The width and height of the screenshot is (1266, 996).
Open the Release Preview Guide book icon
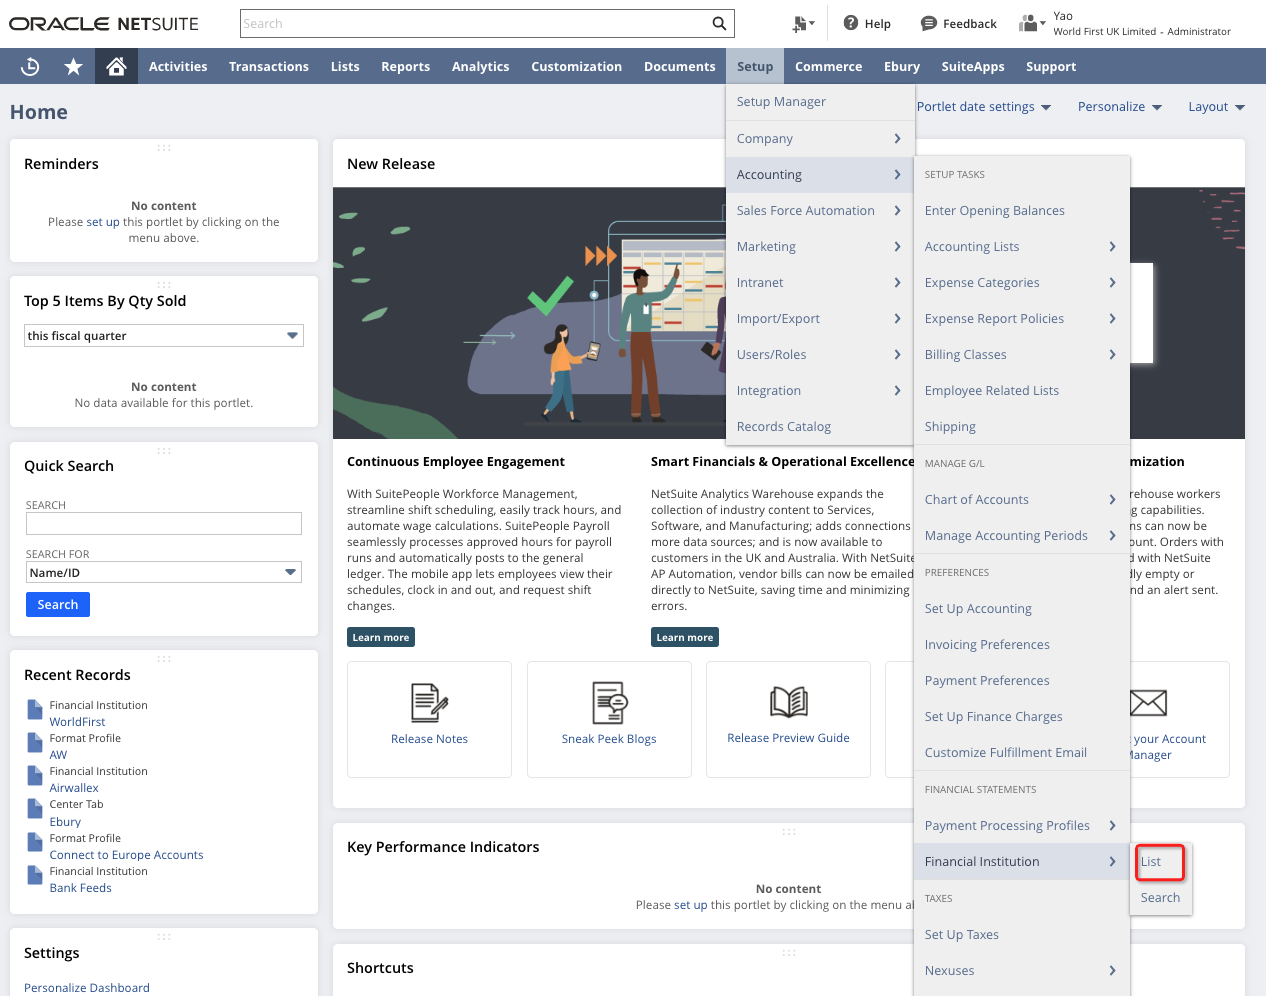788,702
